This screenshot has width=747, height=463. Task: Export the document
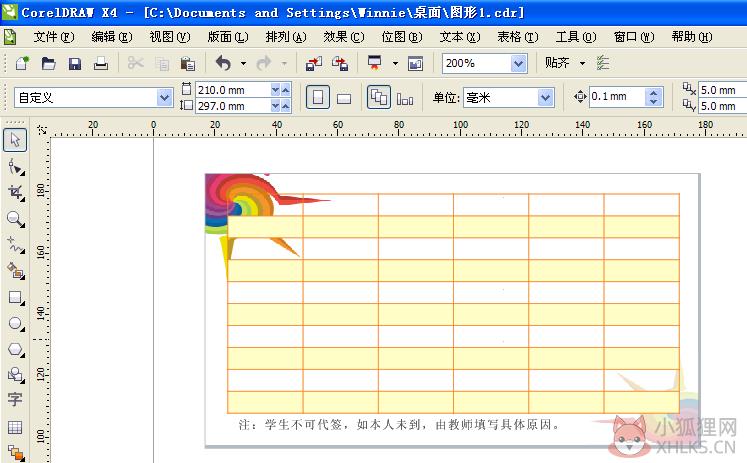(x=340, y=63)
